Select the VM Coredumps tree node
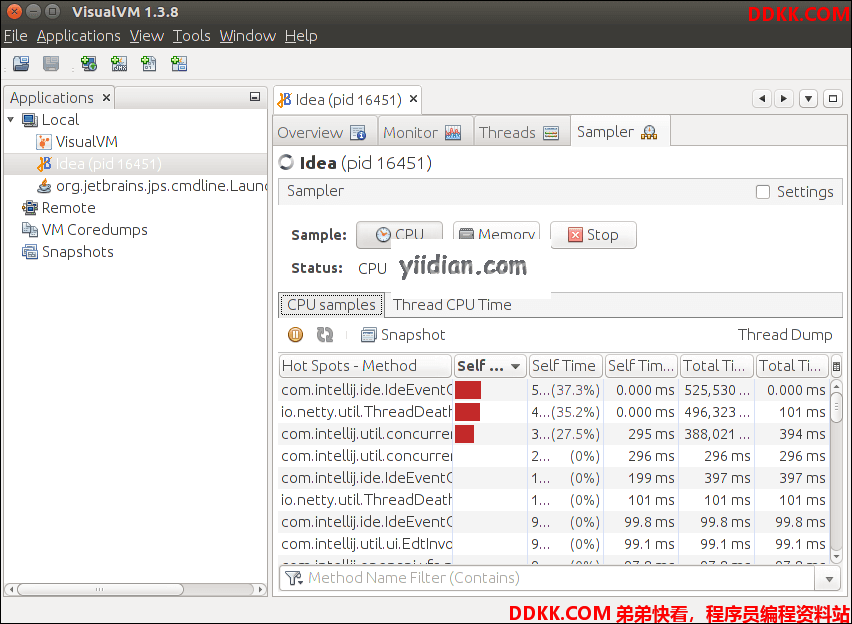Image resolution: width=852 pixels, height=624 pixels. click(x=84, y=230)
